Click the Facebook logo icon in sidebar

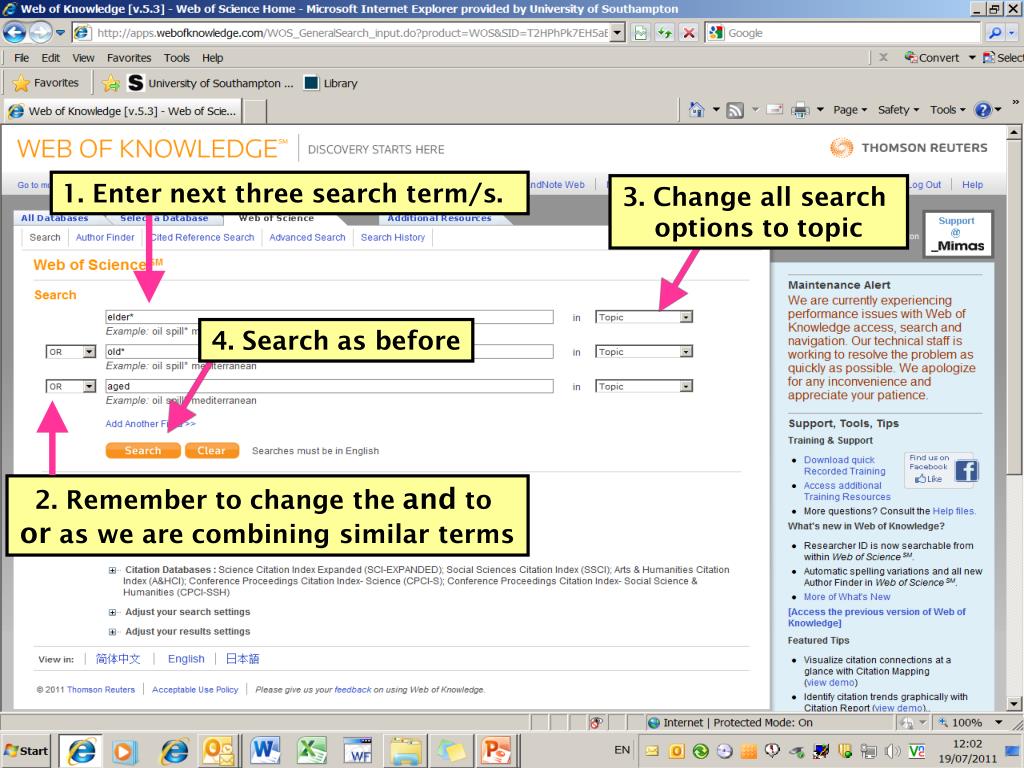point(967,471)
